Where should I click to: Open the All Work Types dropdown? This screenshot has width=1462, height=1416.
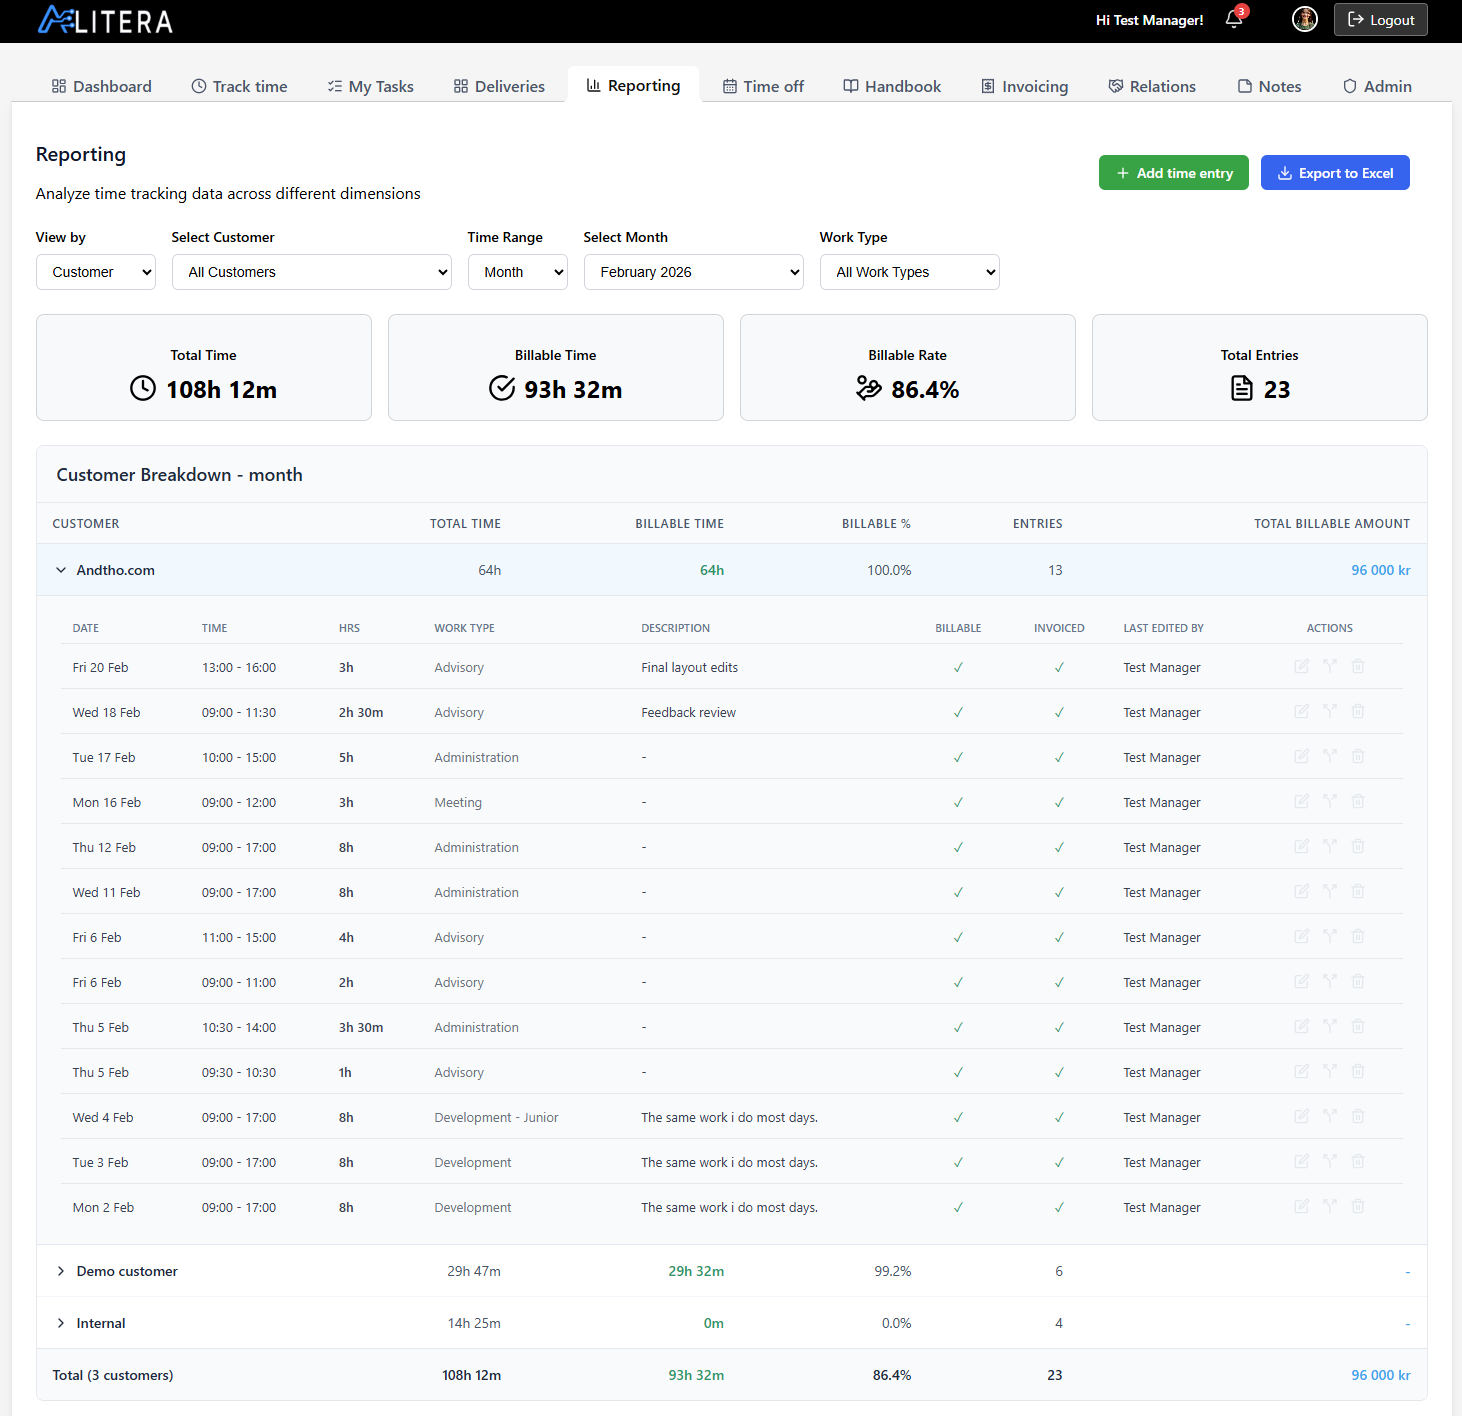click(x=910, y=272)
